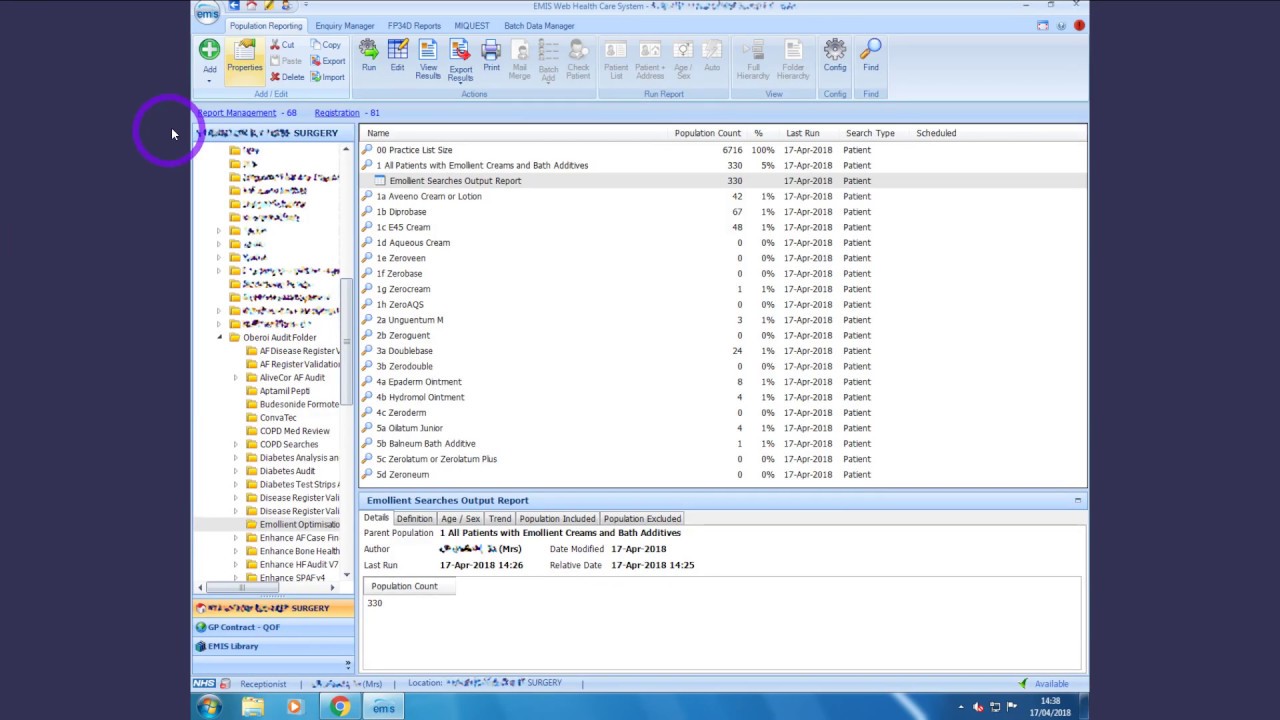
Task: Click the EMIS application logo button
Action: pyautogui.click(x=207, y=13)
